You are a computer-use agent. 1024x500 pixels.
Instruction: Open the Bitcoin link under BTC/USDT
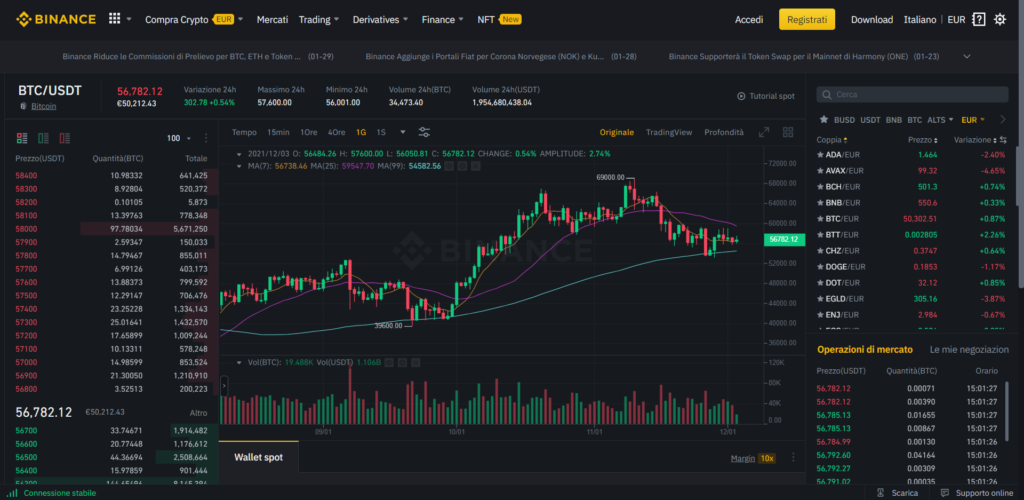pos(44,106)
